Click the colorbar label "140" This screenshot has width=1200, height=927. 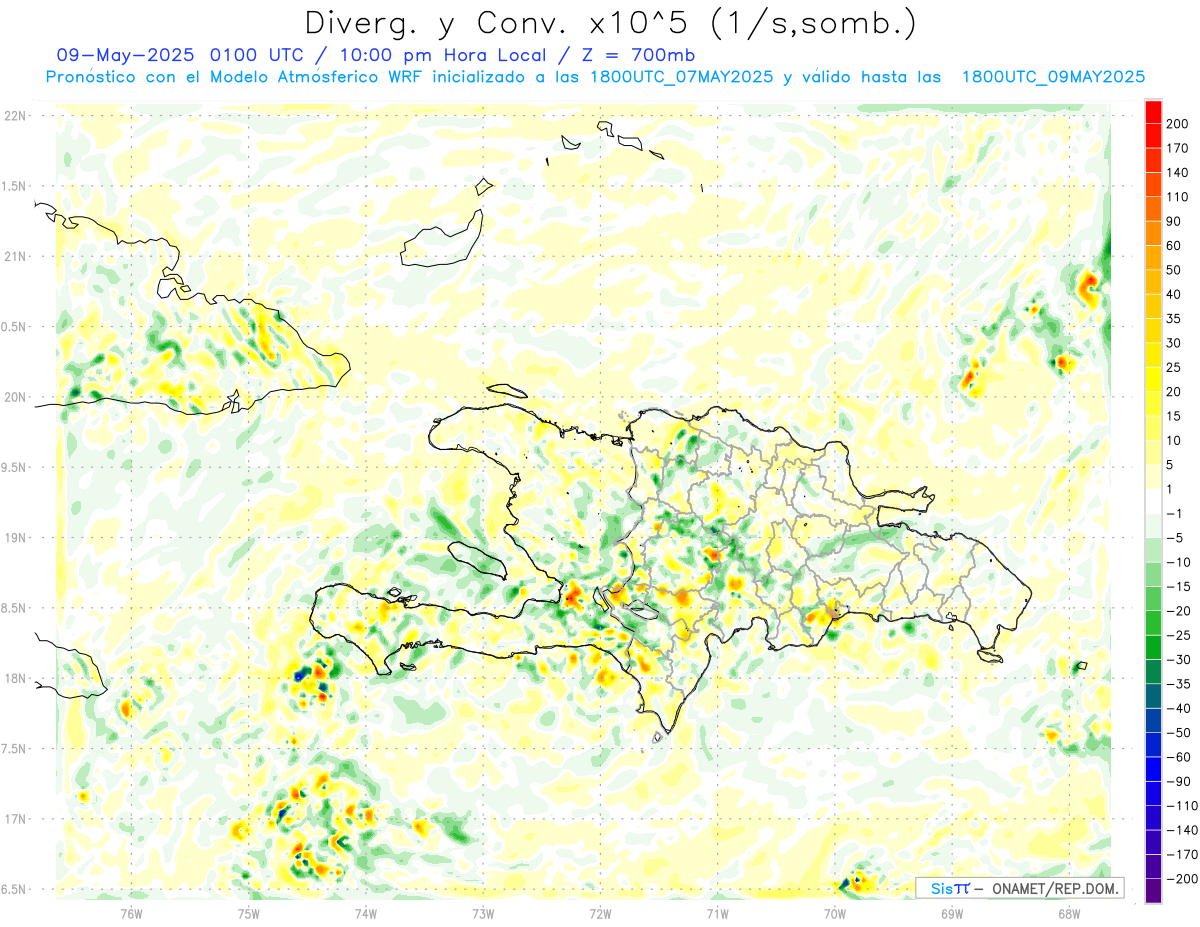pos(1176,172)
